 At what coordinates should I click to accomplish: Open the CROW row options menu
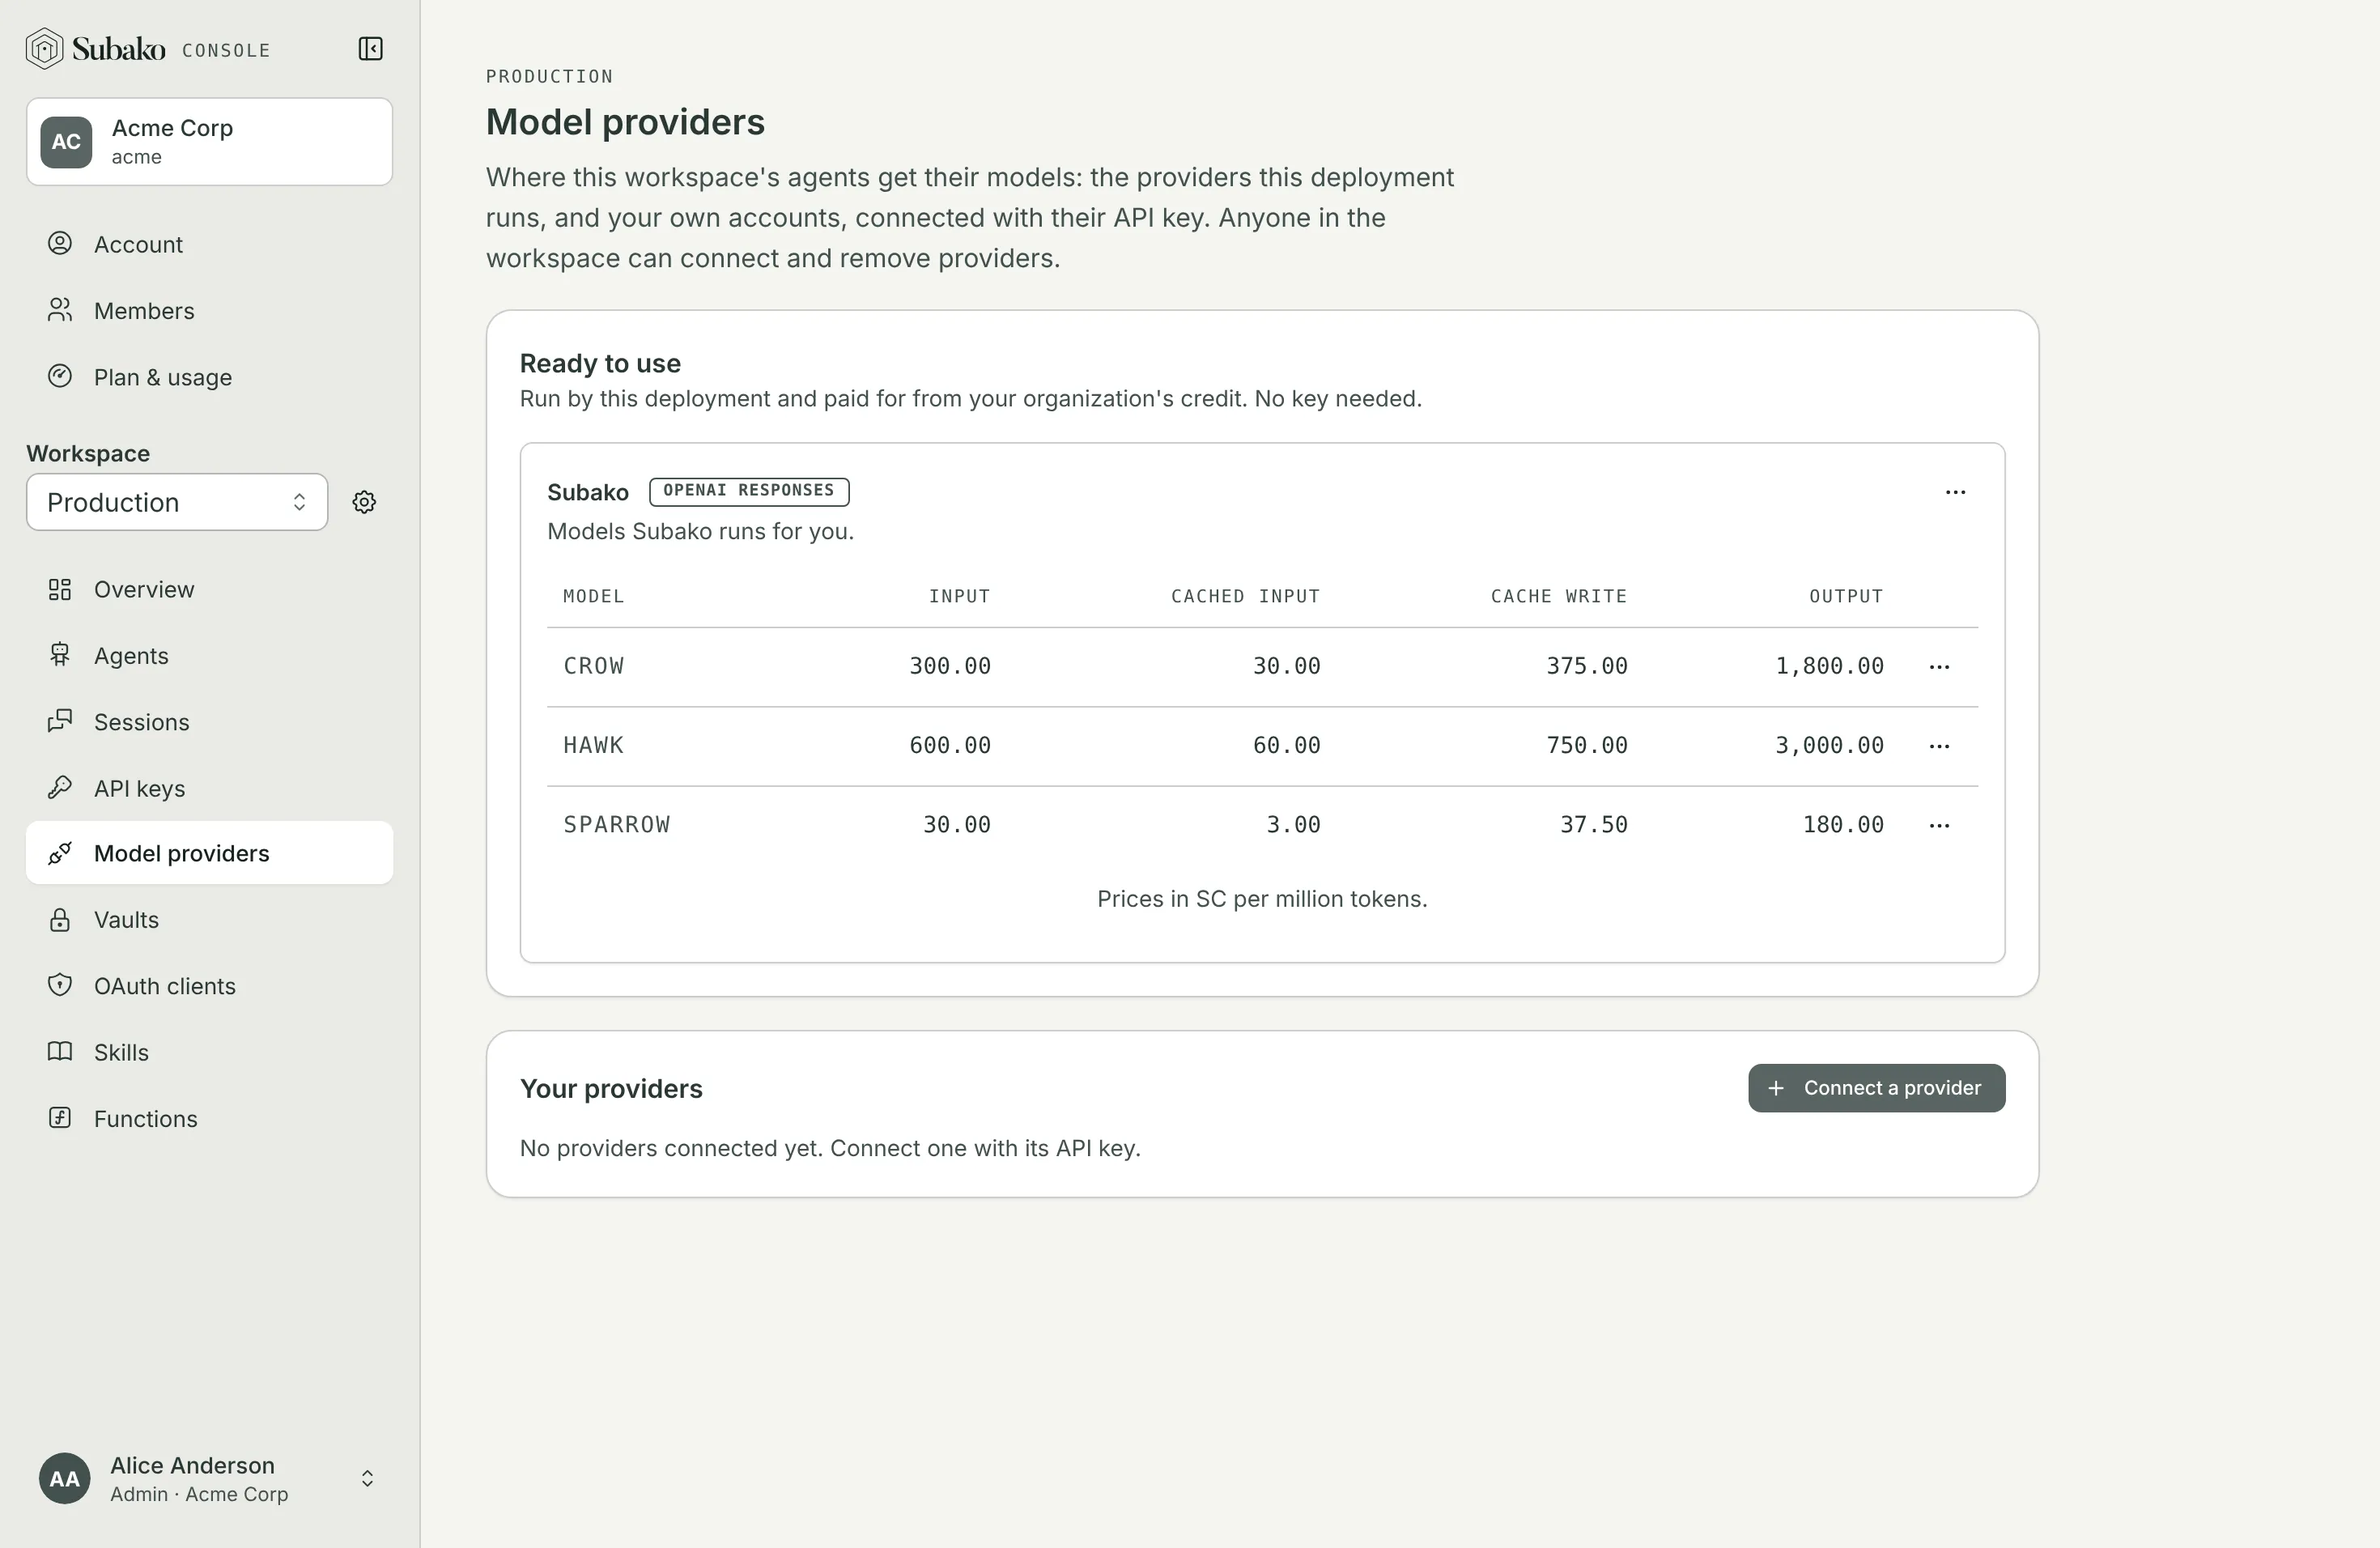click(1939, 667)
